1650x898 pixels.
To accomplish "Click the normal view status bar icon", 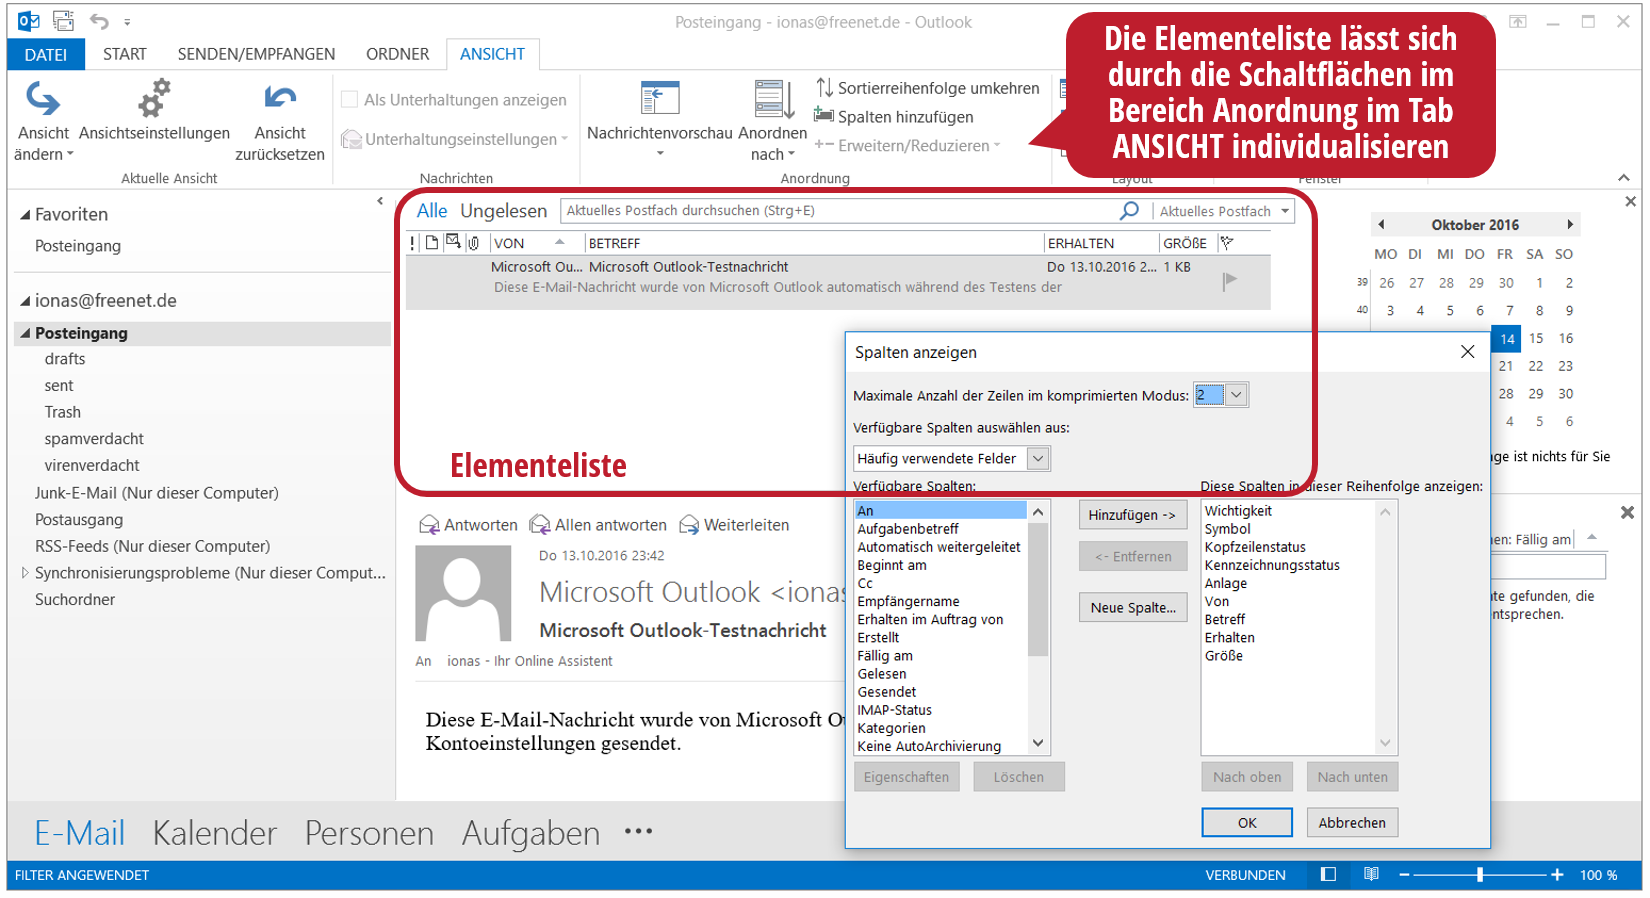I will pyautogui.click(x=1328, y=874).
